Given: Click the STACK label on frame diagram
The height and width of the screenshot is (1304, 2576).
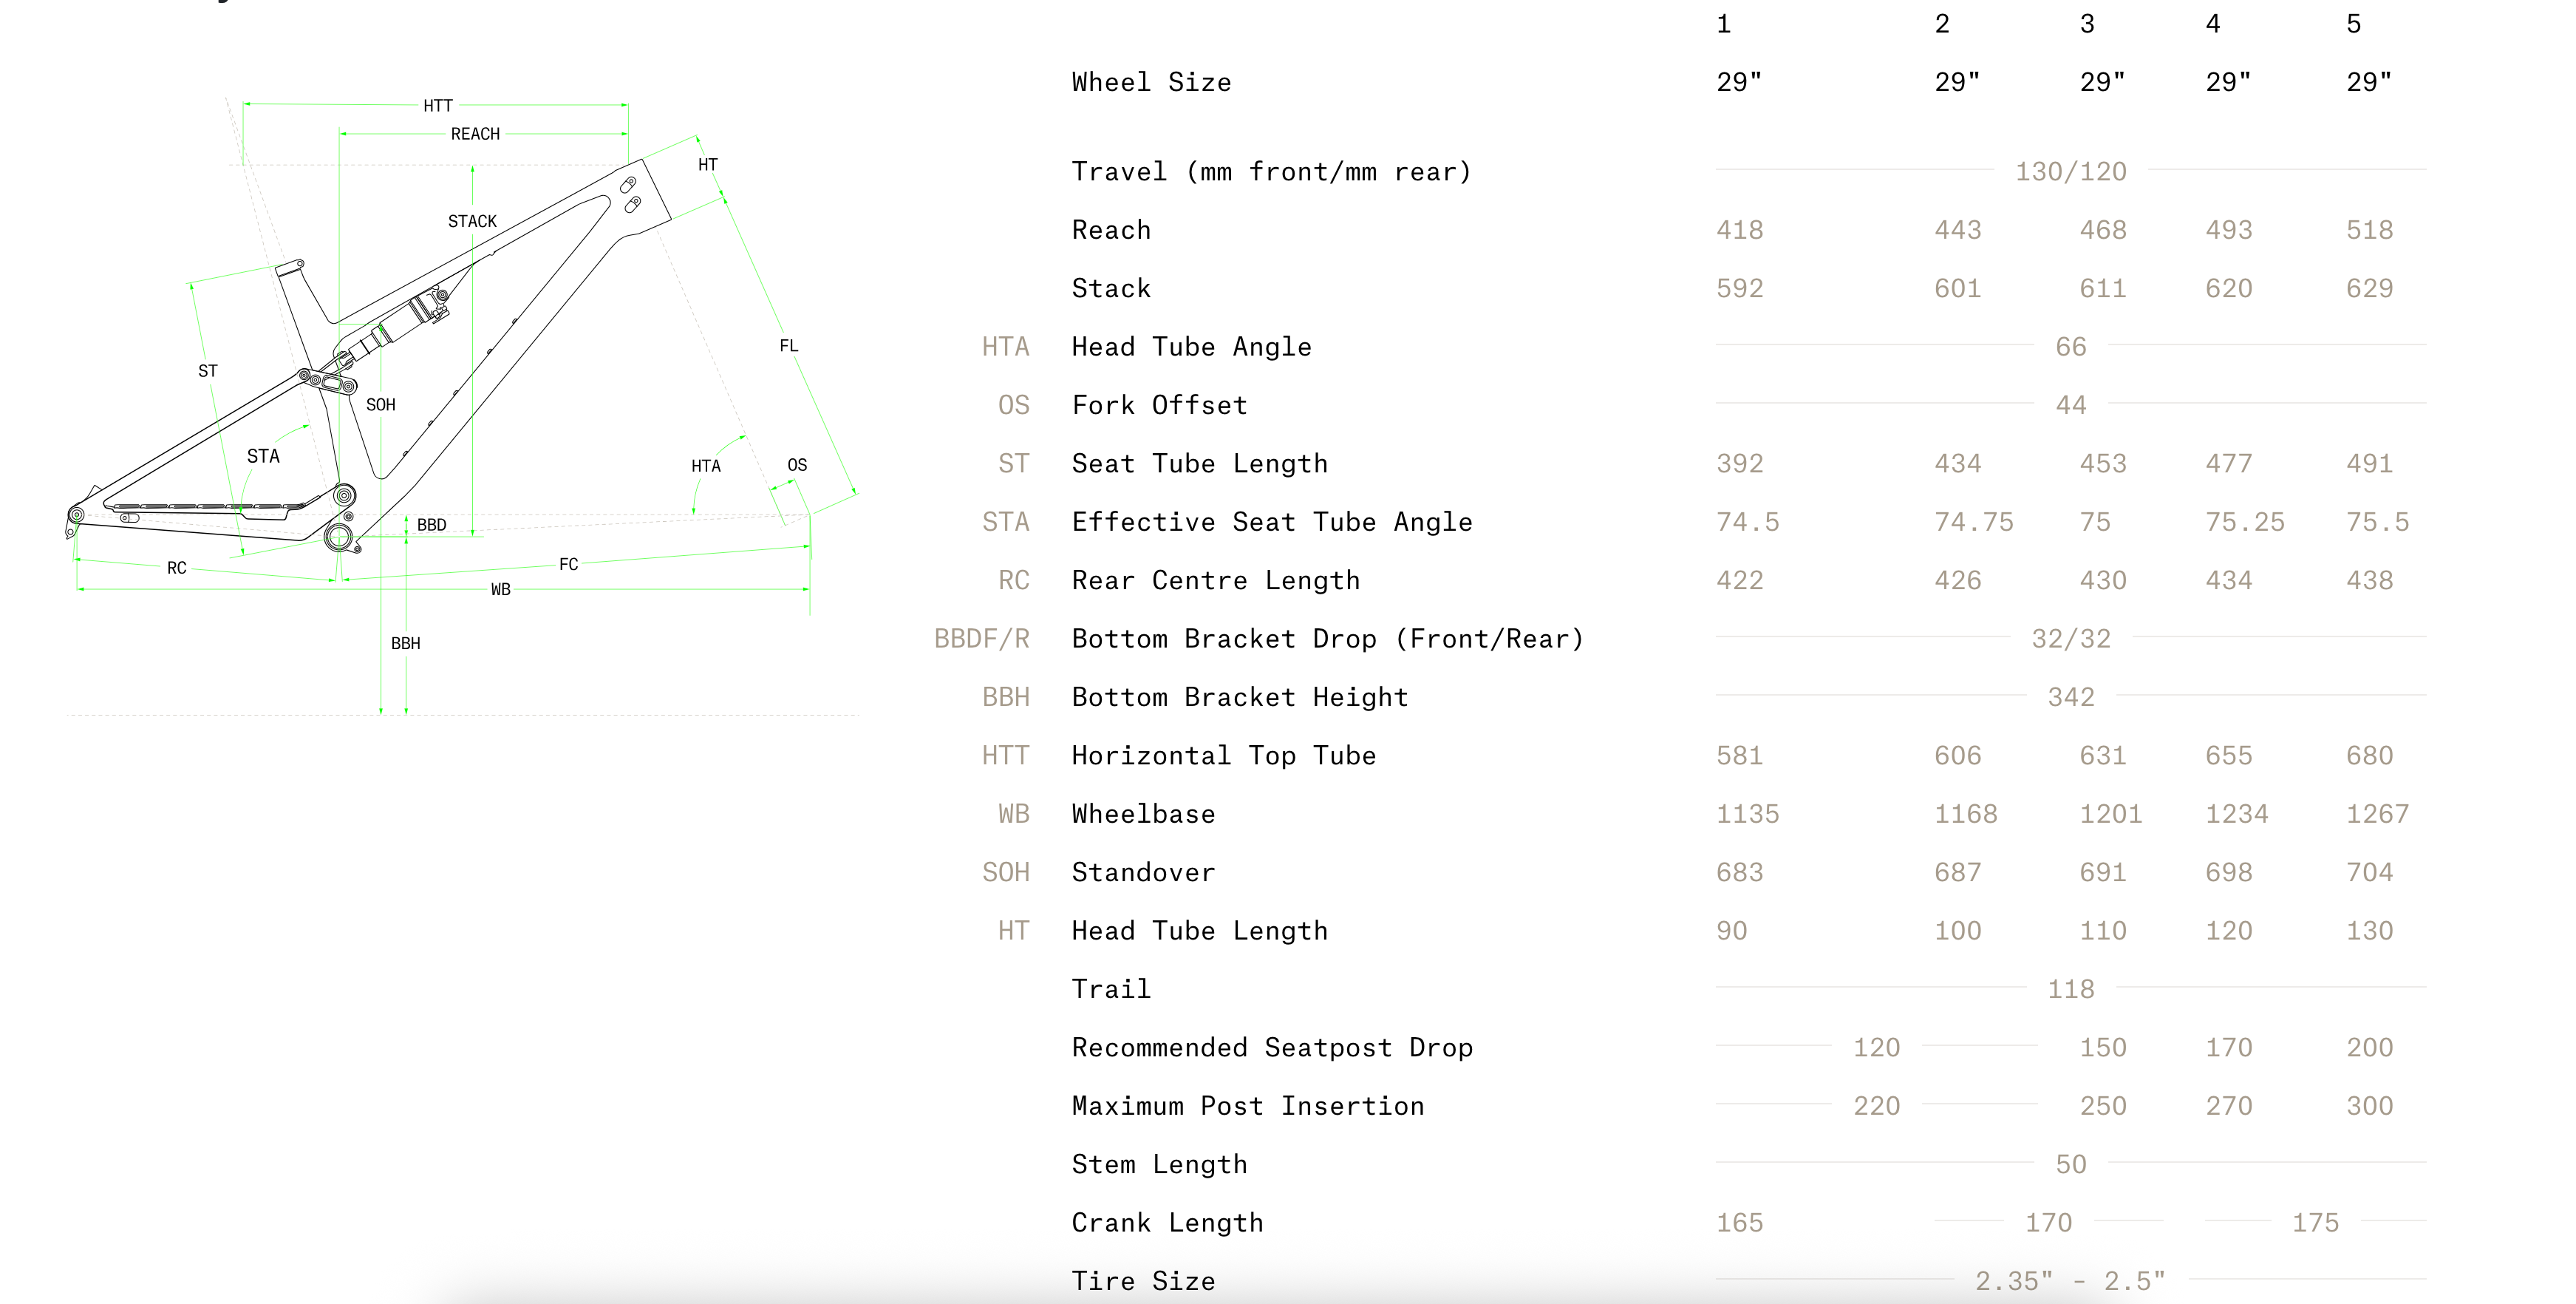Looking at the screenshot, I should [x=472, y=221].
